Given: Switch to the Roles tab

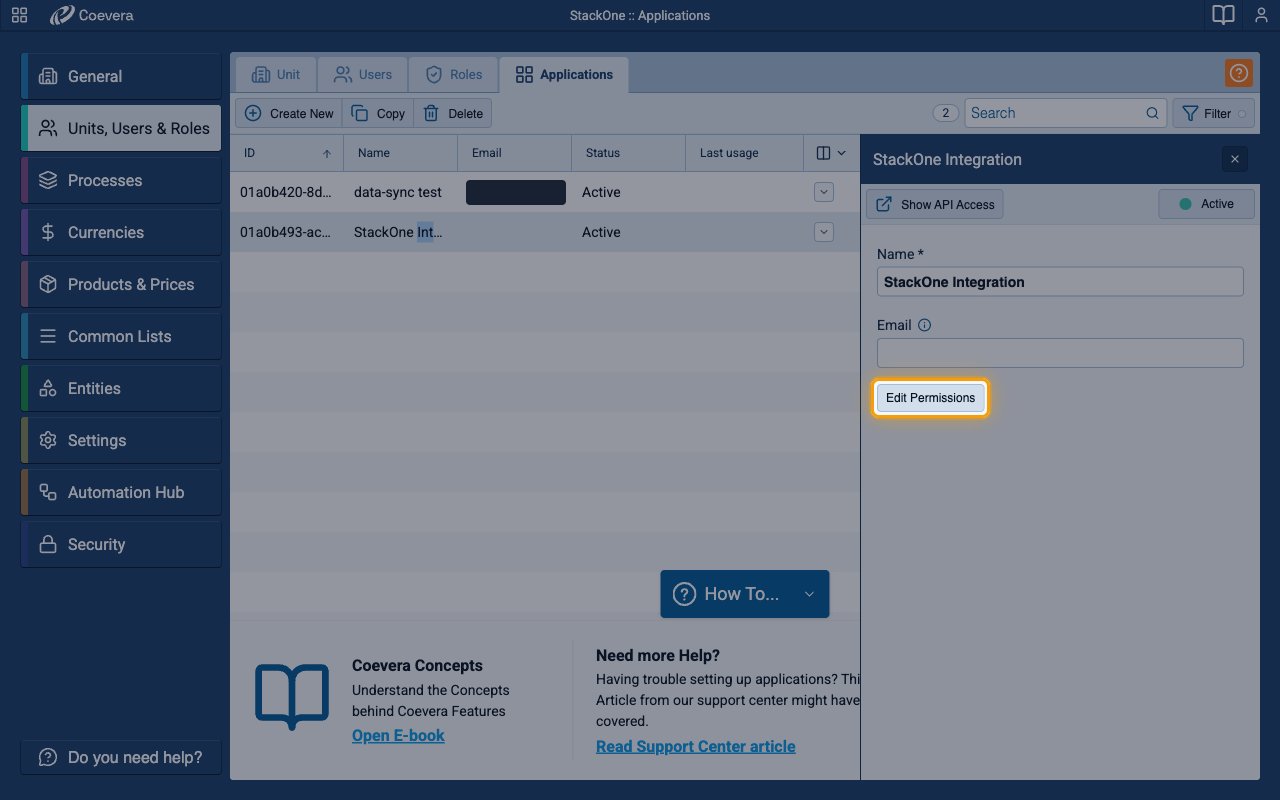Looking at the screenshot, I should click(453, 75).
